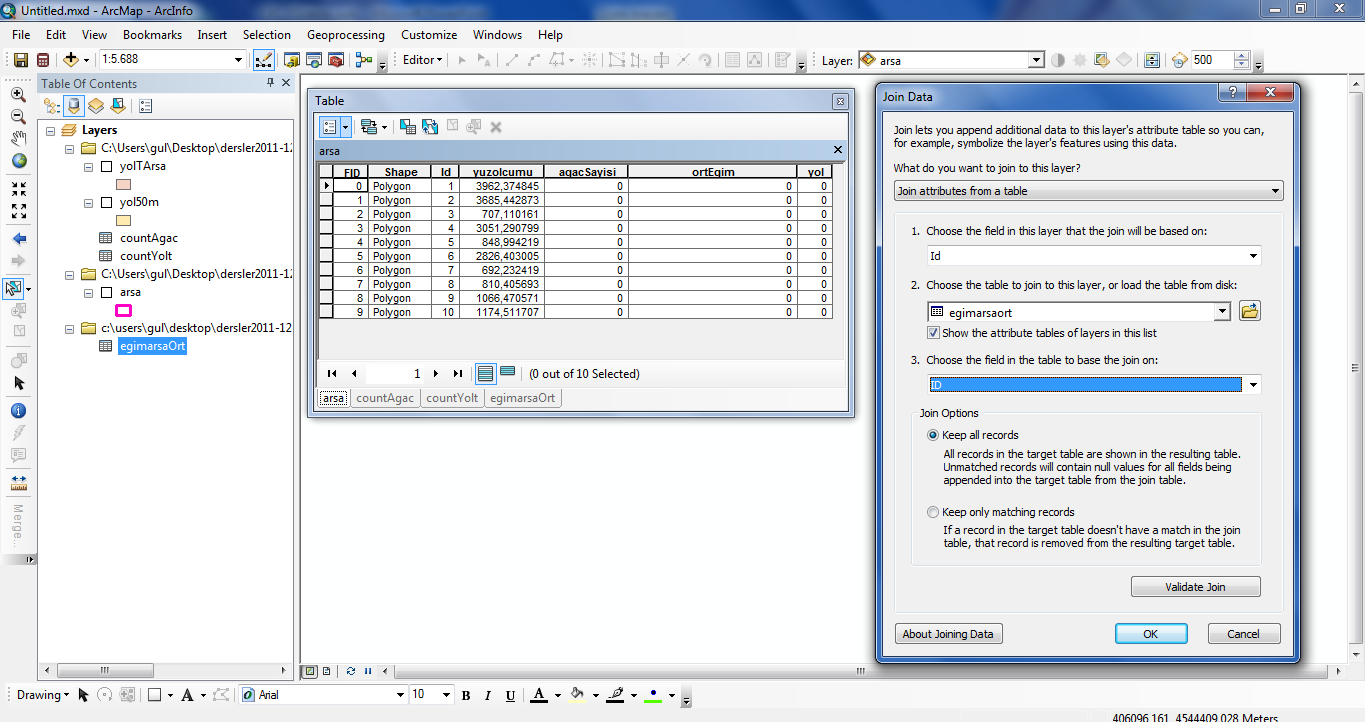Click the Swipe Layer tool in Effects toolbar
This screenshot has width=1365, height=722.
point(1152,60)
